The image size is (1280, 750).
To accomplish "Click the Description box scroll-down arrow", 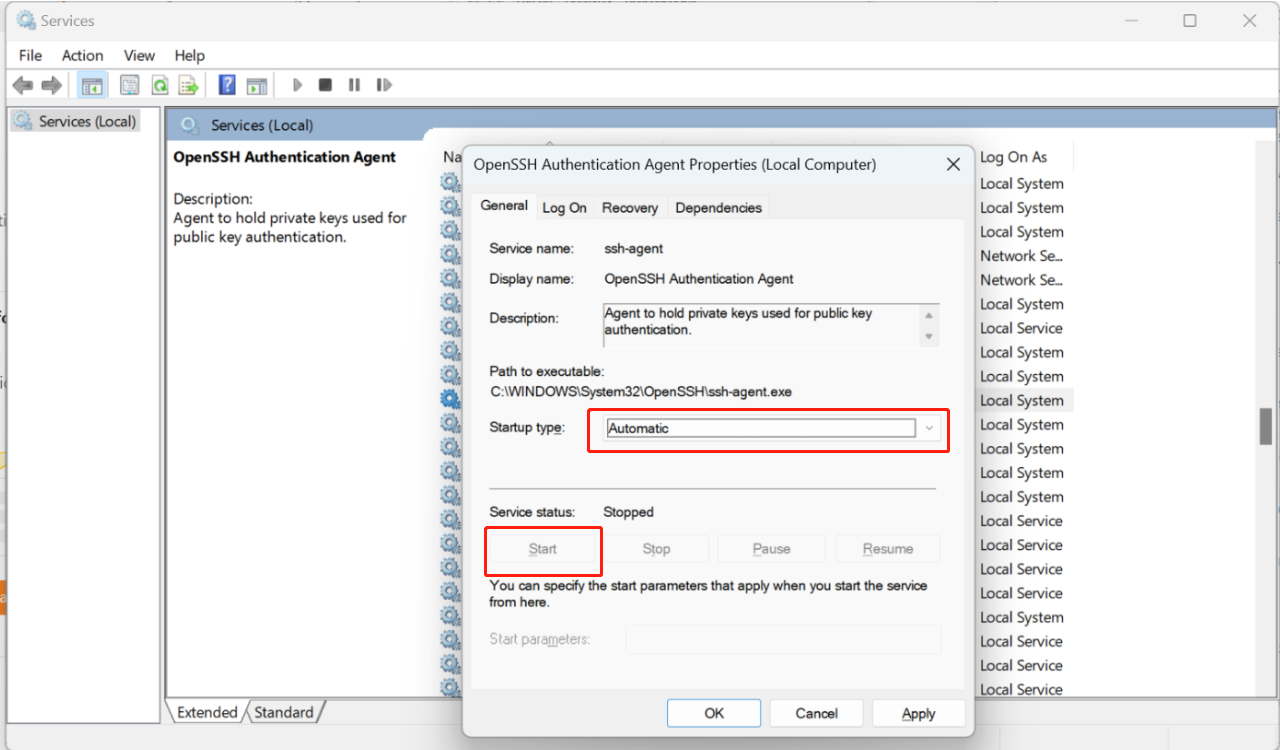I will [x=929, y=336].
